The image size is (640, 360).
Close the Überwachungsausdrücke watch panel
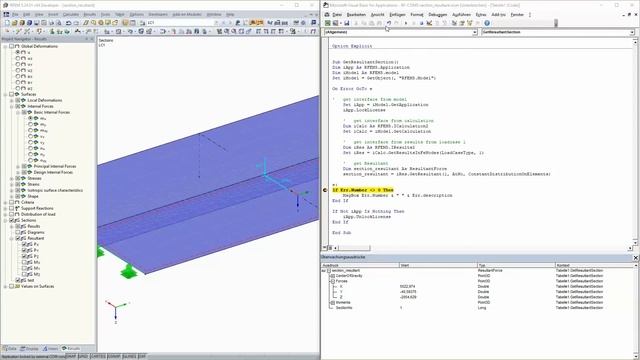636,258
